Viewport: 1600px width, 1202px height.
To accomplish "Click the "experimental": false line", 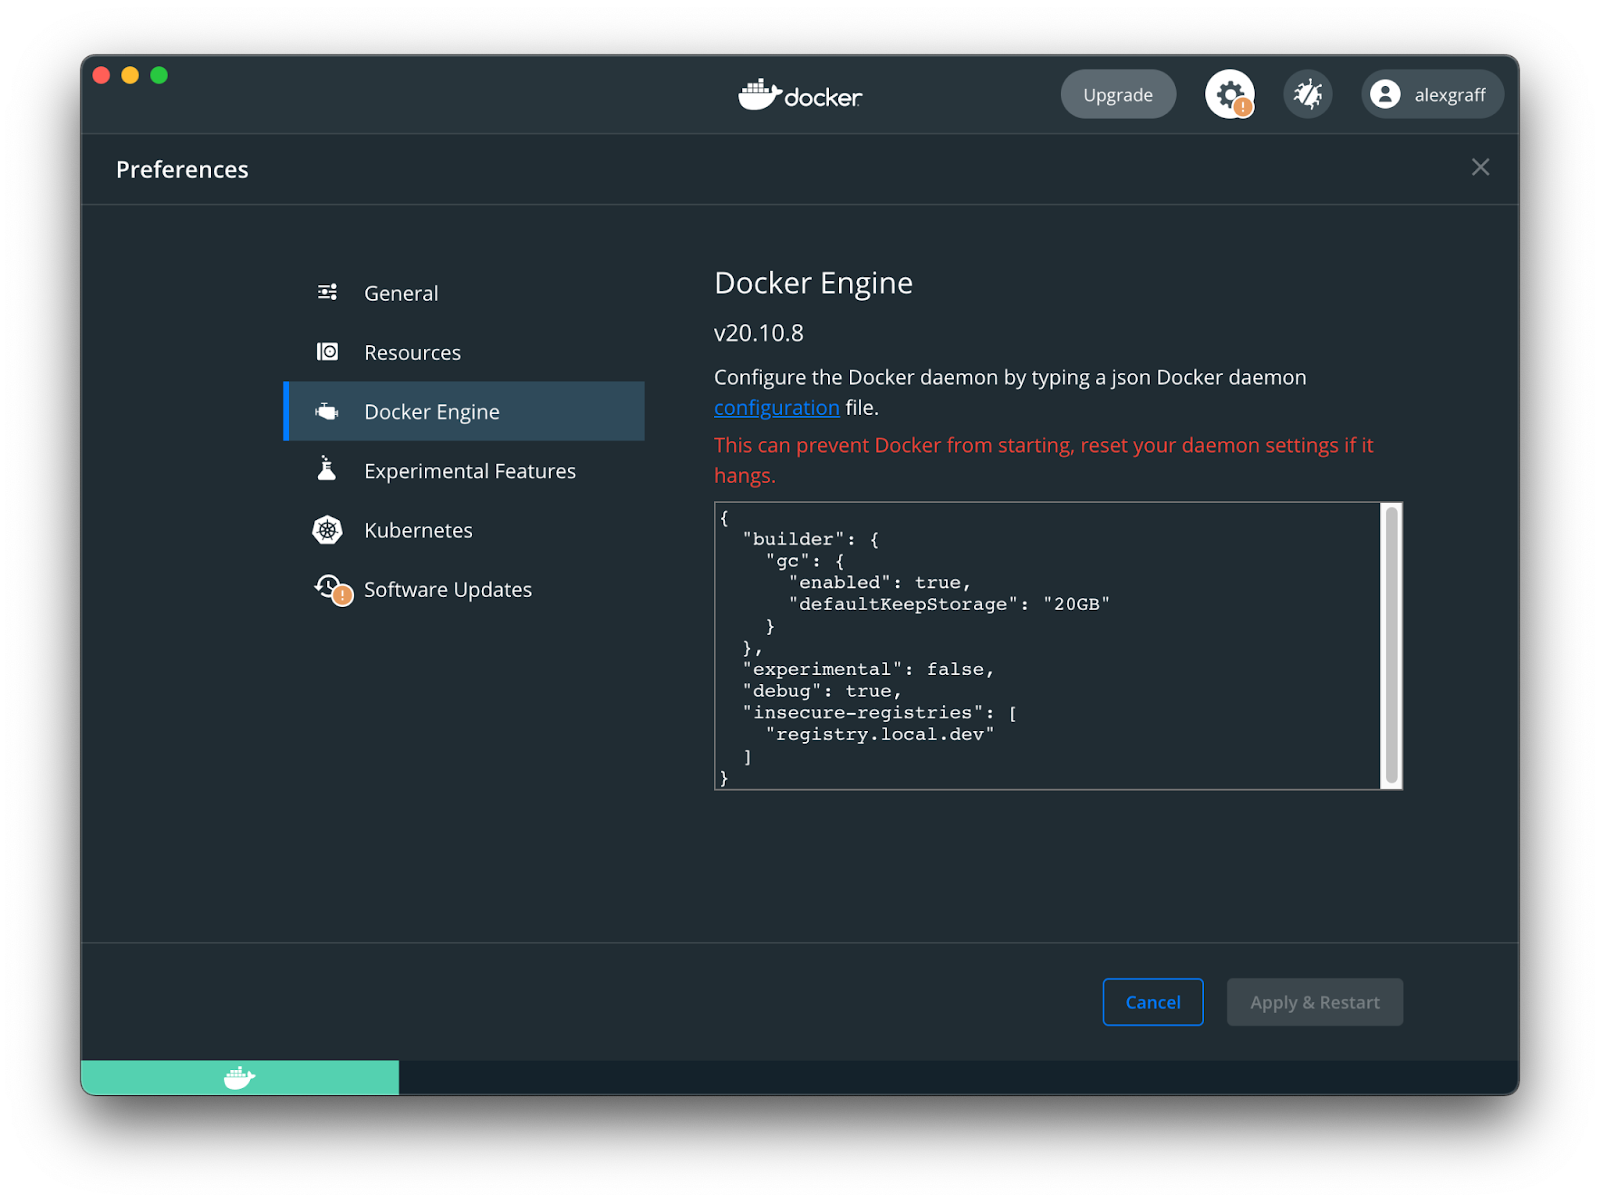I will point(868,669).
